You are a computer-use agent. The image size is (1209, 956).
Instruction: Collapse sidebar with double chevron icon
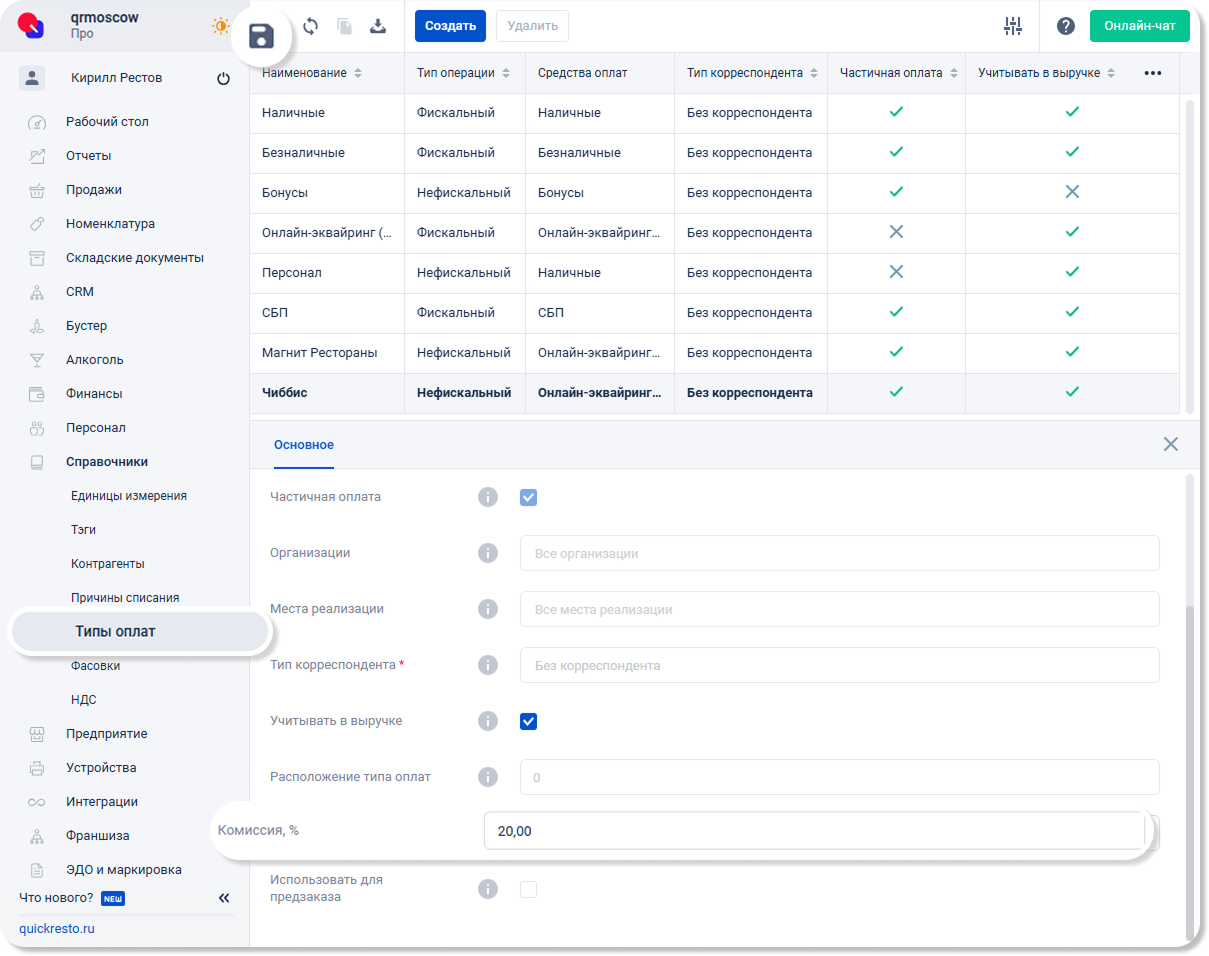(224, 898)
